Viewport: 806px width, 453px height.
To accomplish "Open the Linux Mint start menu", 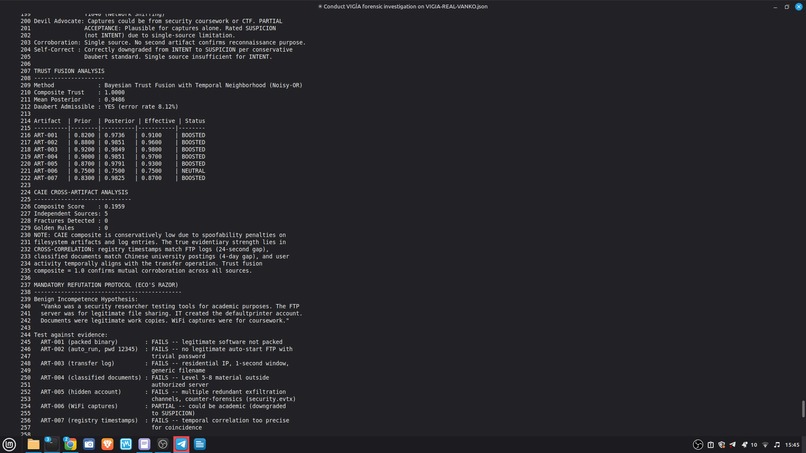I will pos(9,444).
